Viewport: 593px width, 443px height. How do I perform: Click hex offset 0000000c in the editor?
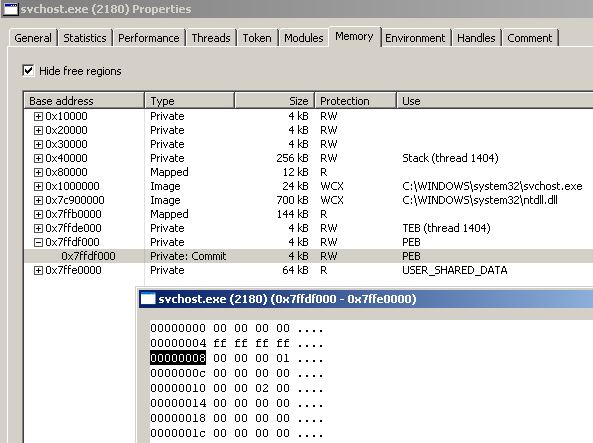(x=178, y=373)
